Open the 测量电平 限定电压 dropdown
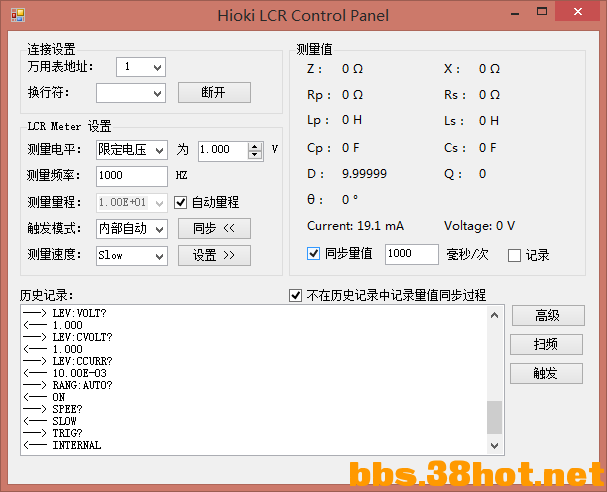This screenshot has height=492, width=607. 132,150
